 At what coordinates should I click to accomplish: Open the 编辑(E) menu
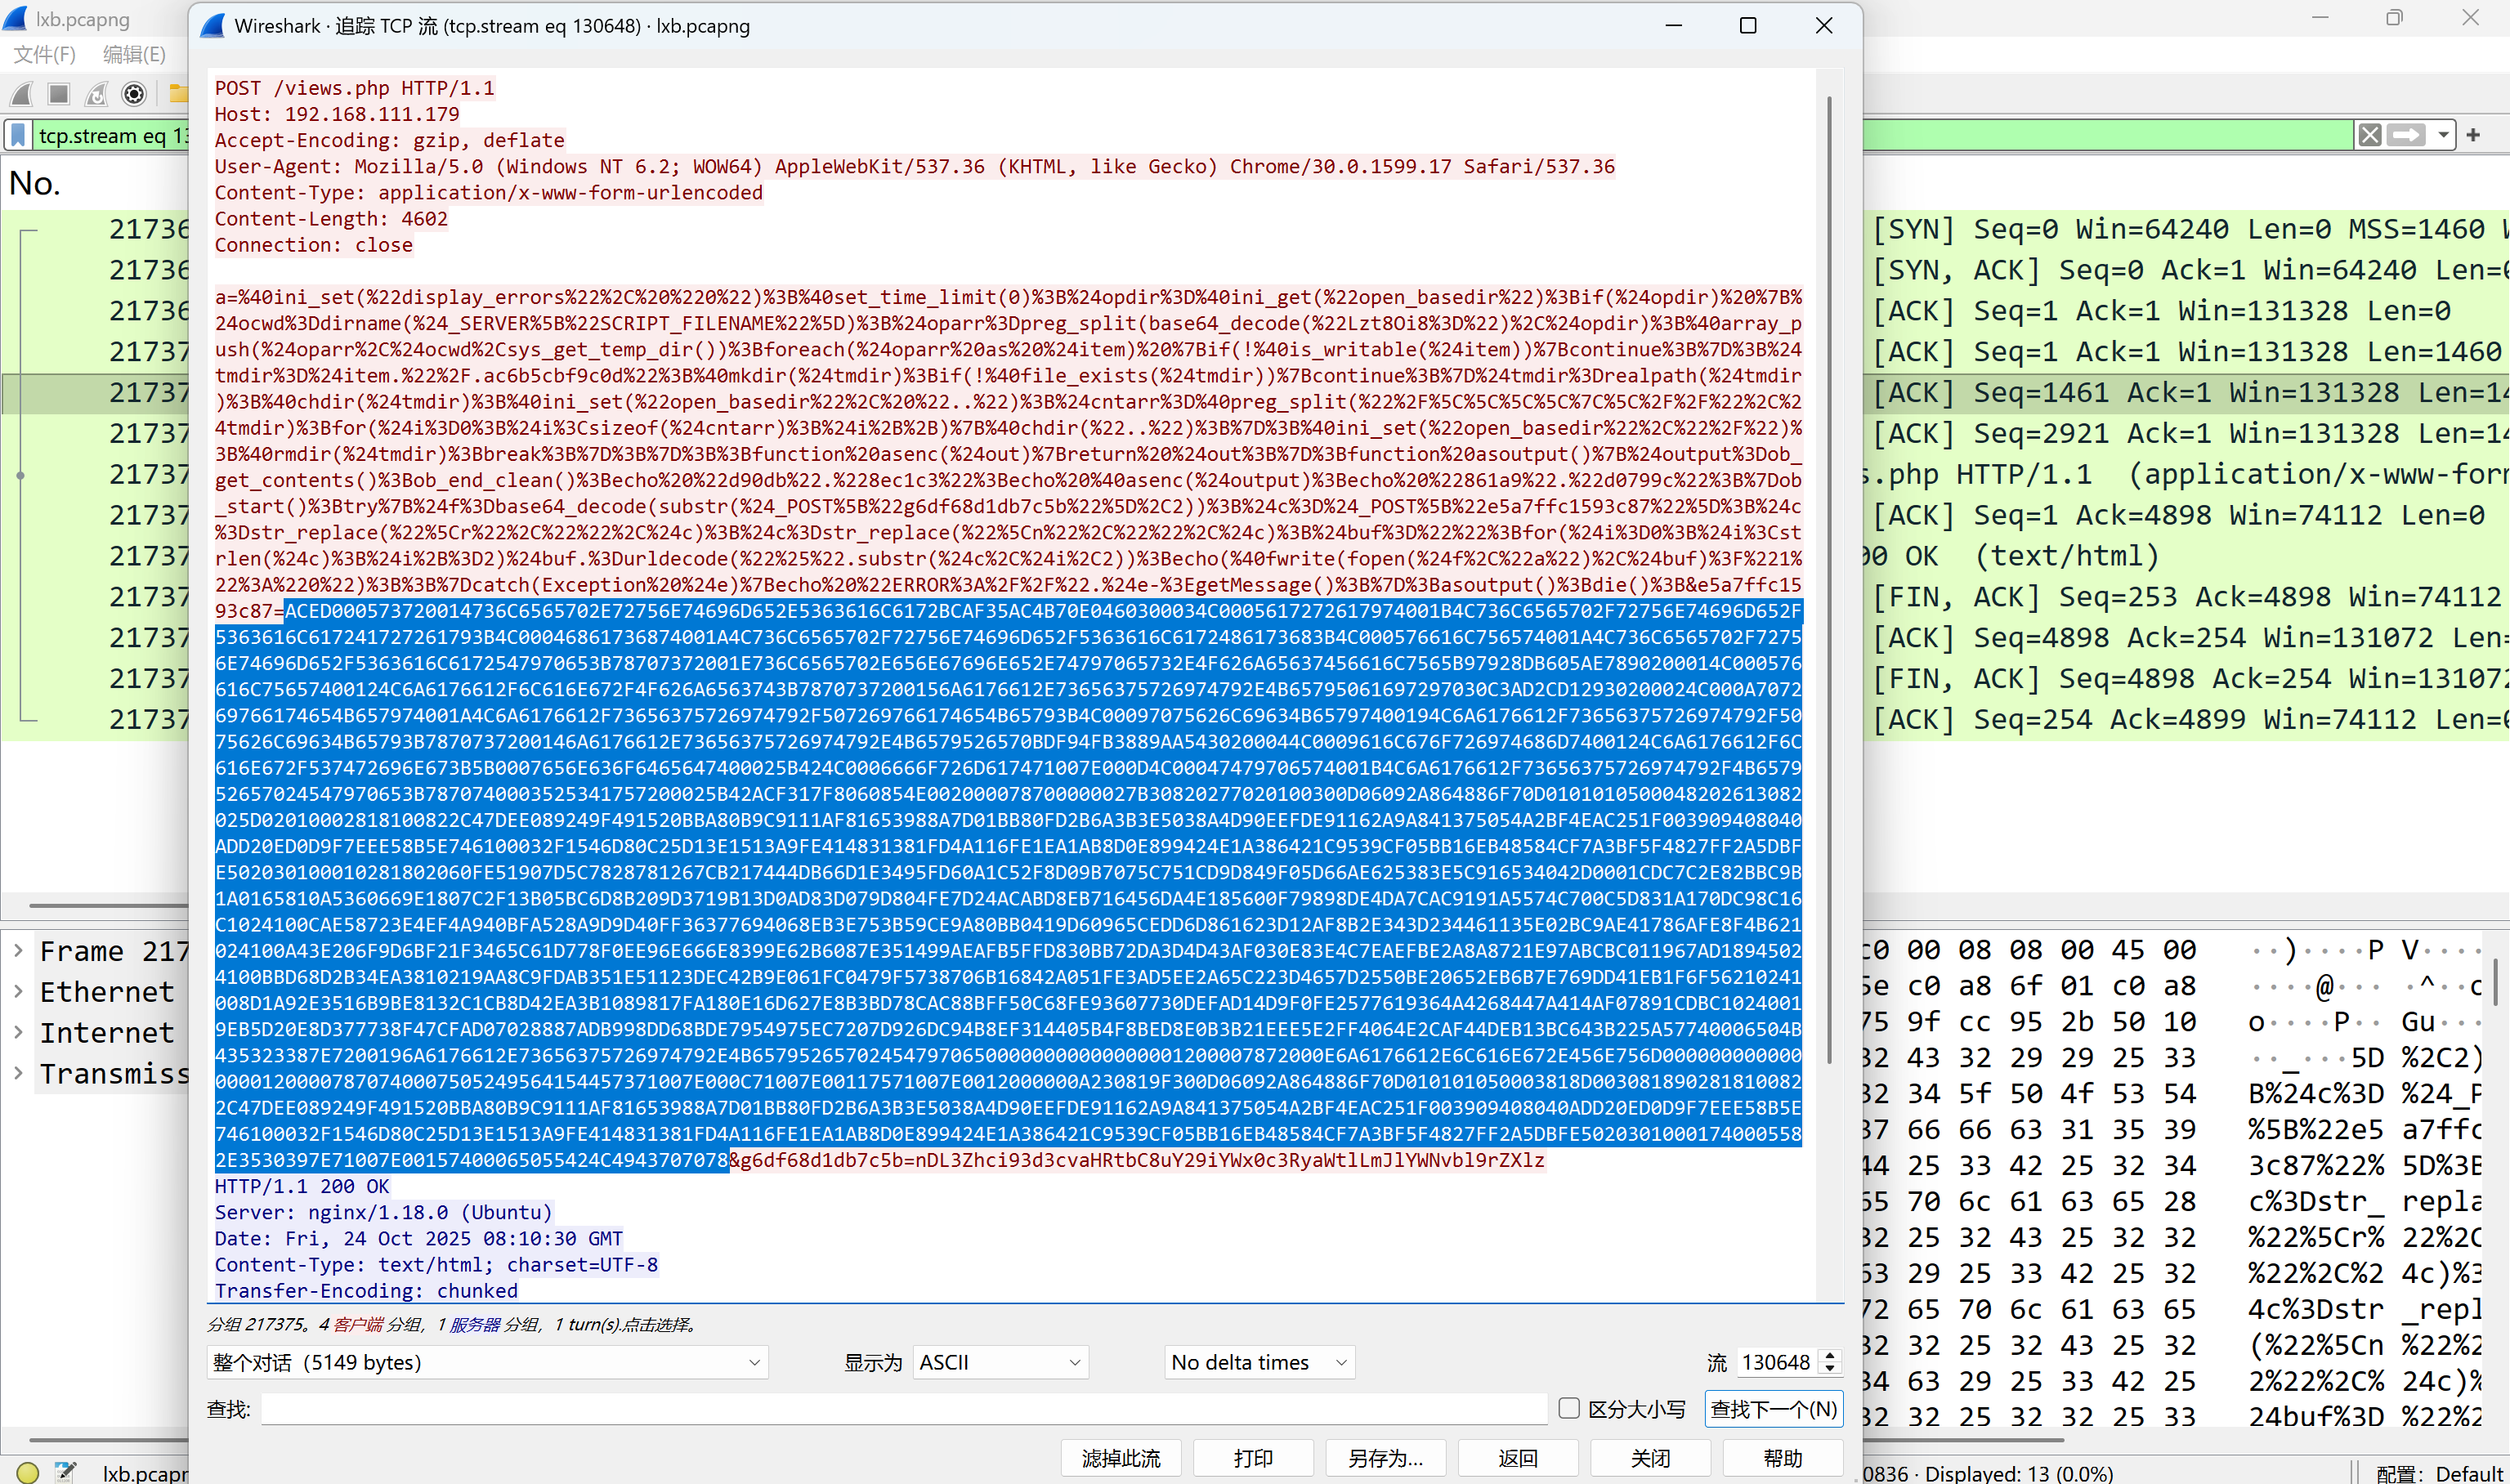point(134,54)
